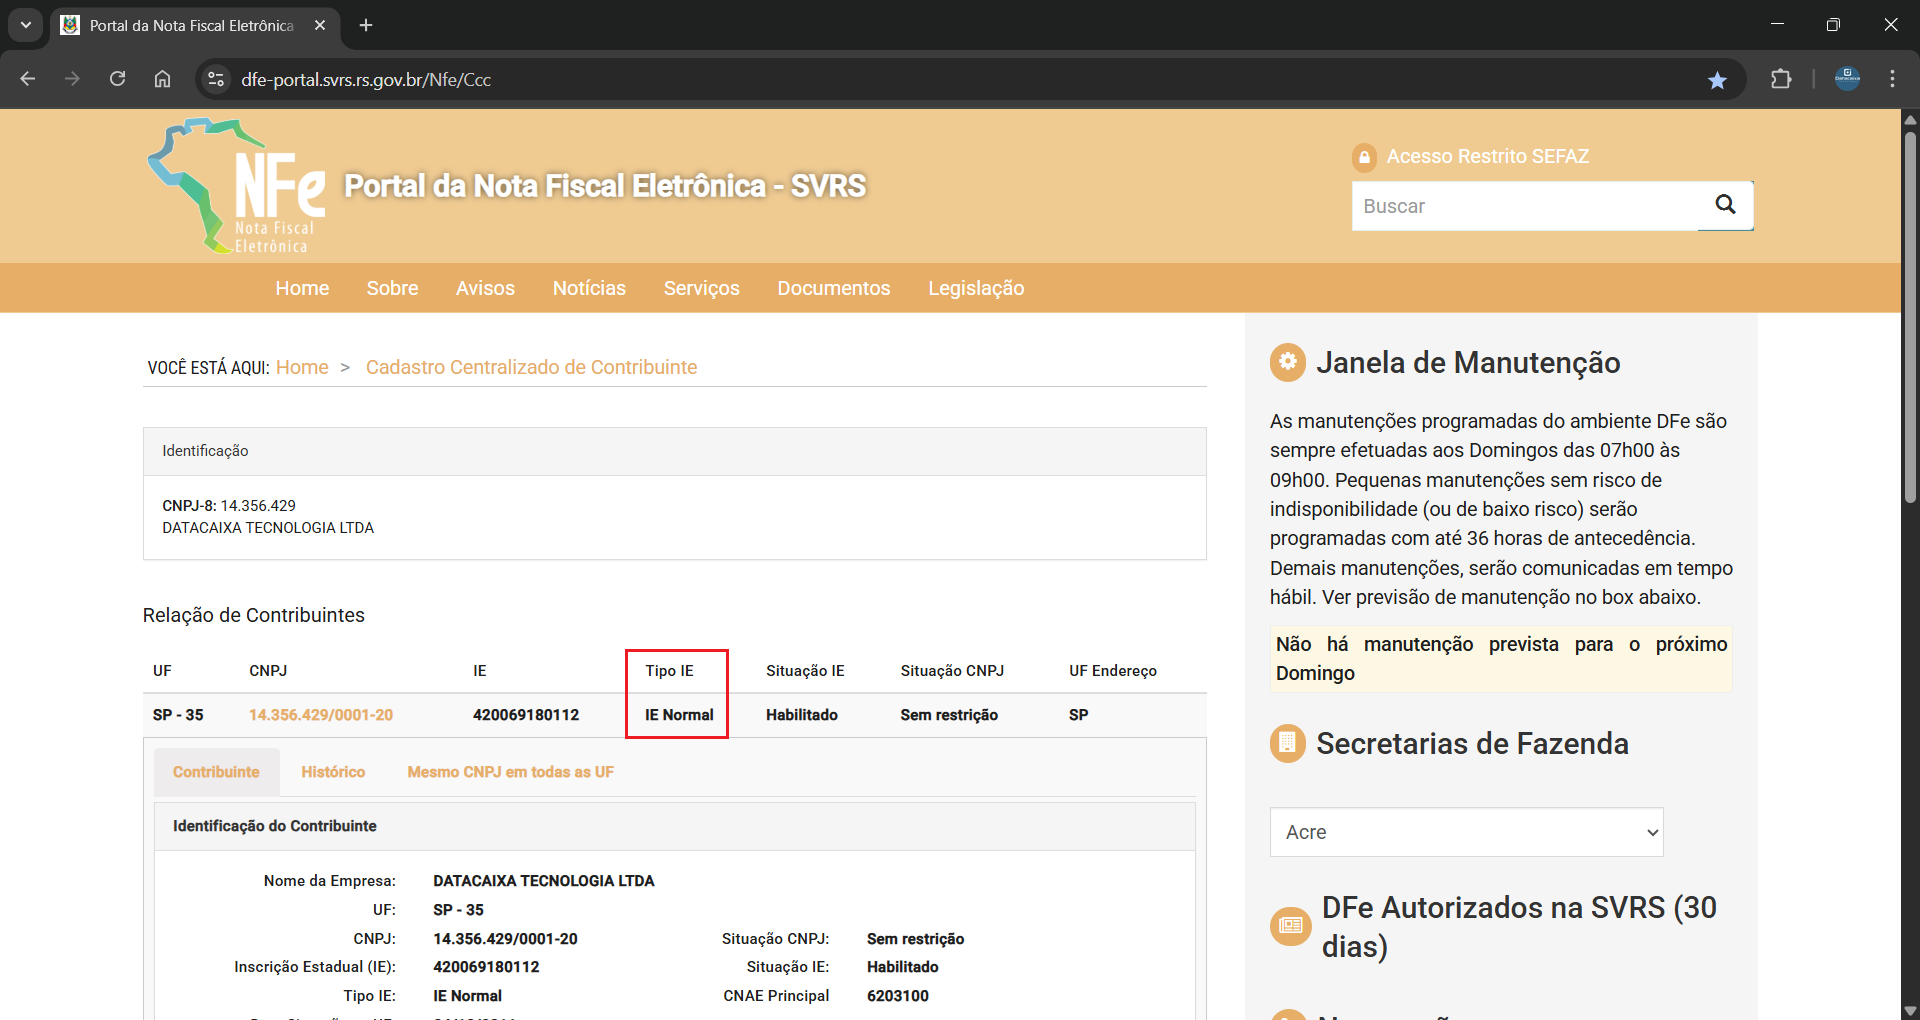1920x1020 pixels.
Task: Go to browser home page icon
Action: (162, 80)
